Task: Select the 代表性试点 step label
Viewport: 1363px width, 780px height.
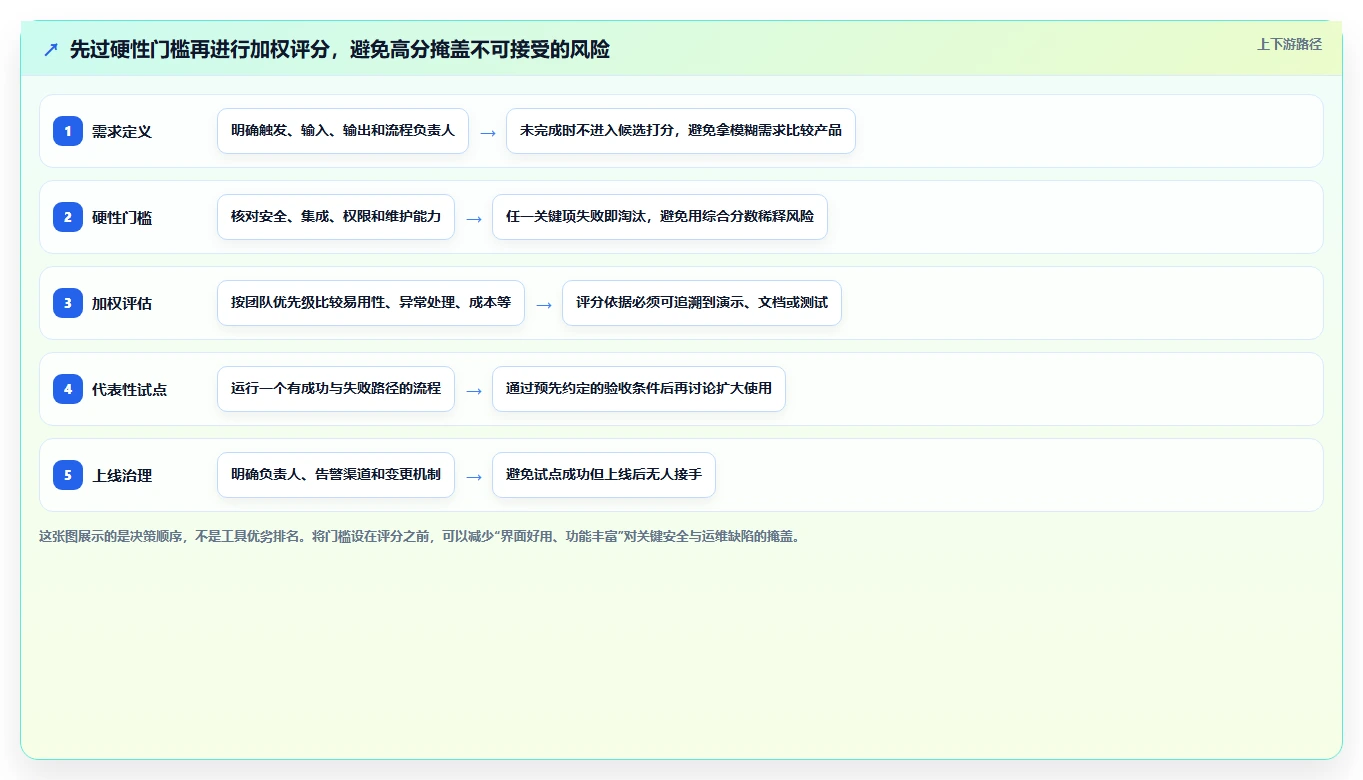Action: click(129, 389)
